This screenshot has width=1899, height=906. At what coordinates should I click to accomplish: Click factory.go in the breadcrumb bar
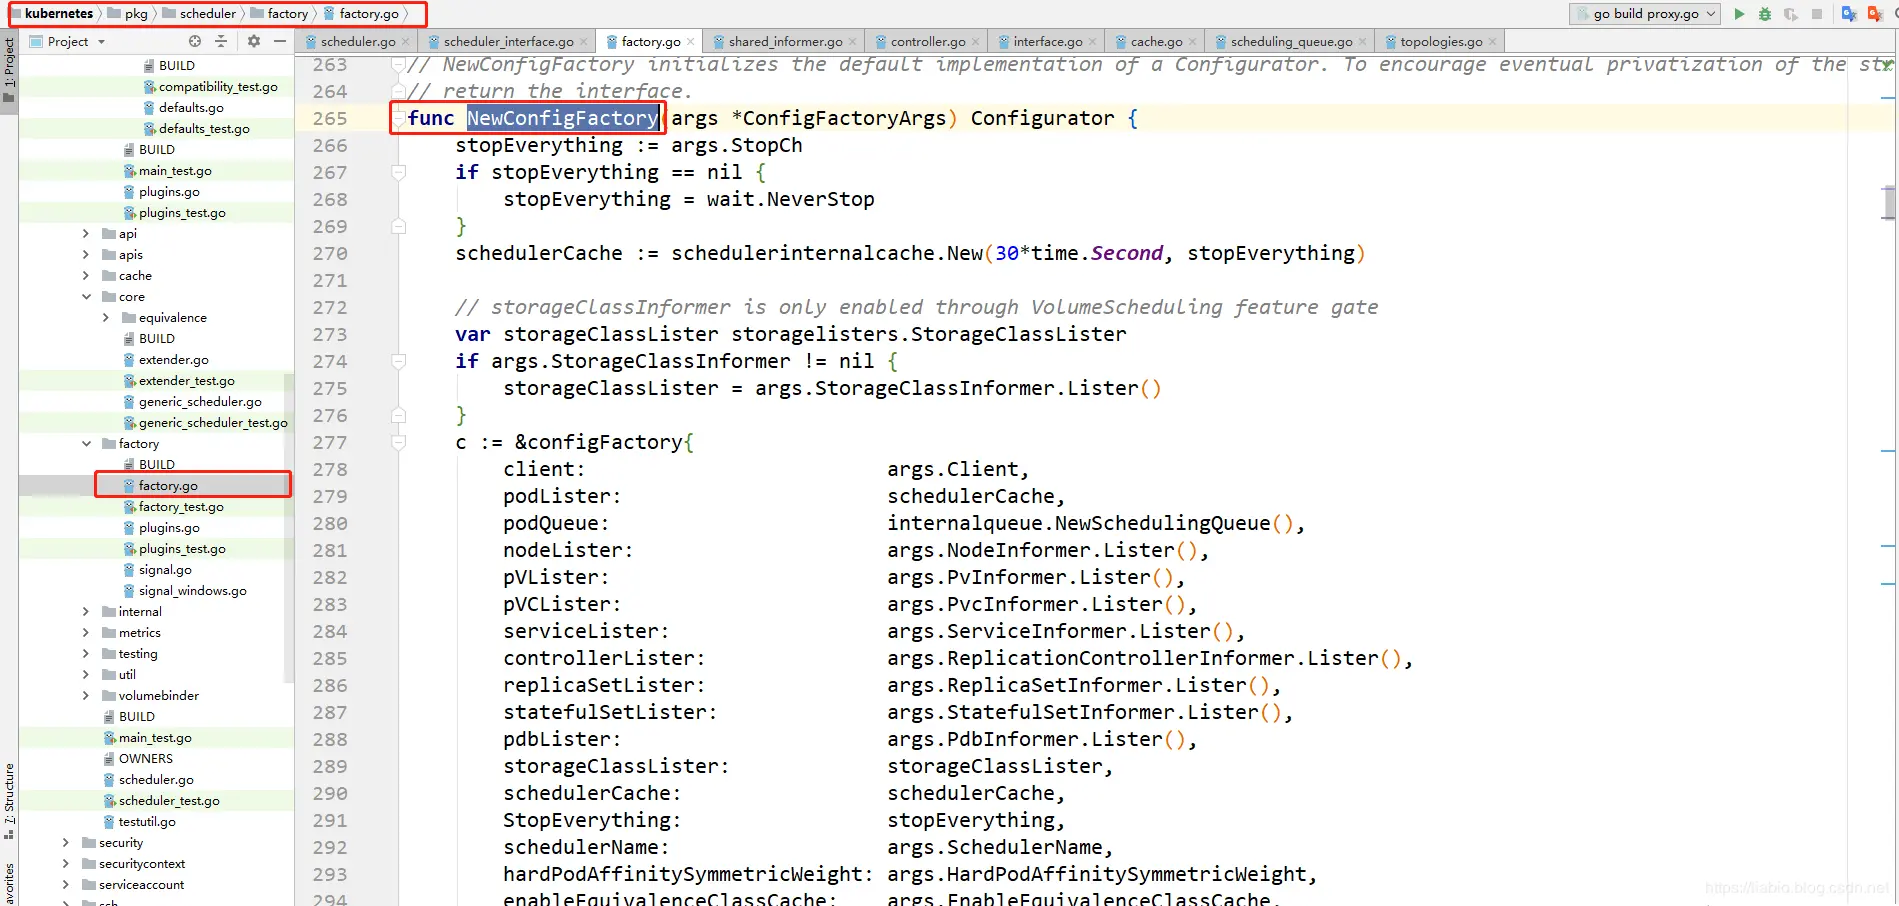[x=369, y=14]
